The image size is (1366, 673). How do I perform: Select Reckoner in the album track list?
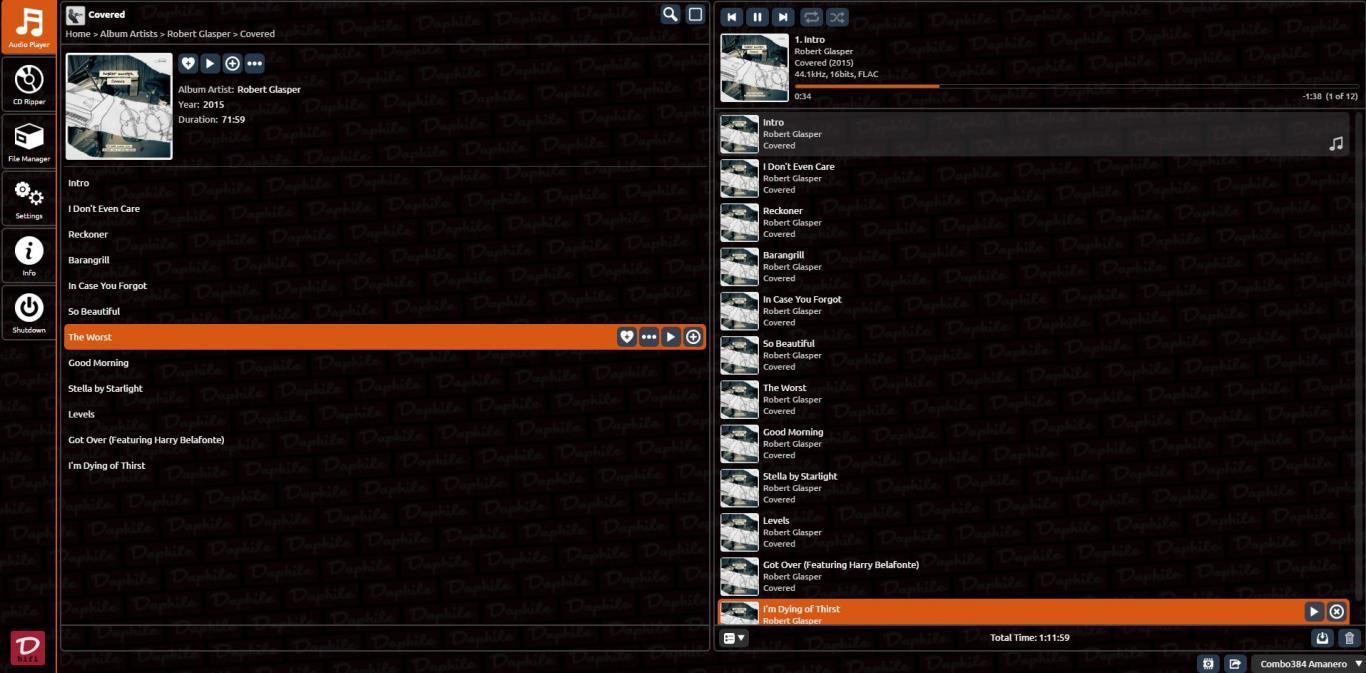385,234
